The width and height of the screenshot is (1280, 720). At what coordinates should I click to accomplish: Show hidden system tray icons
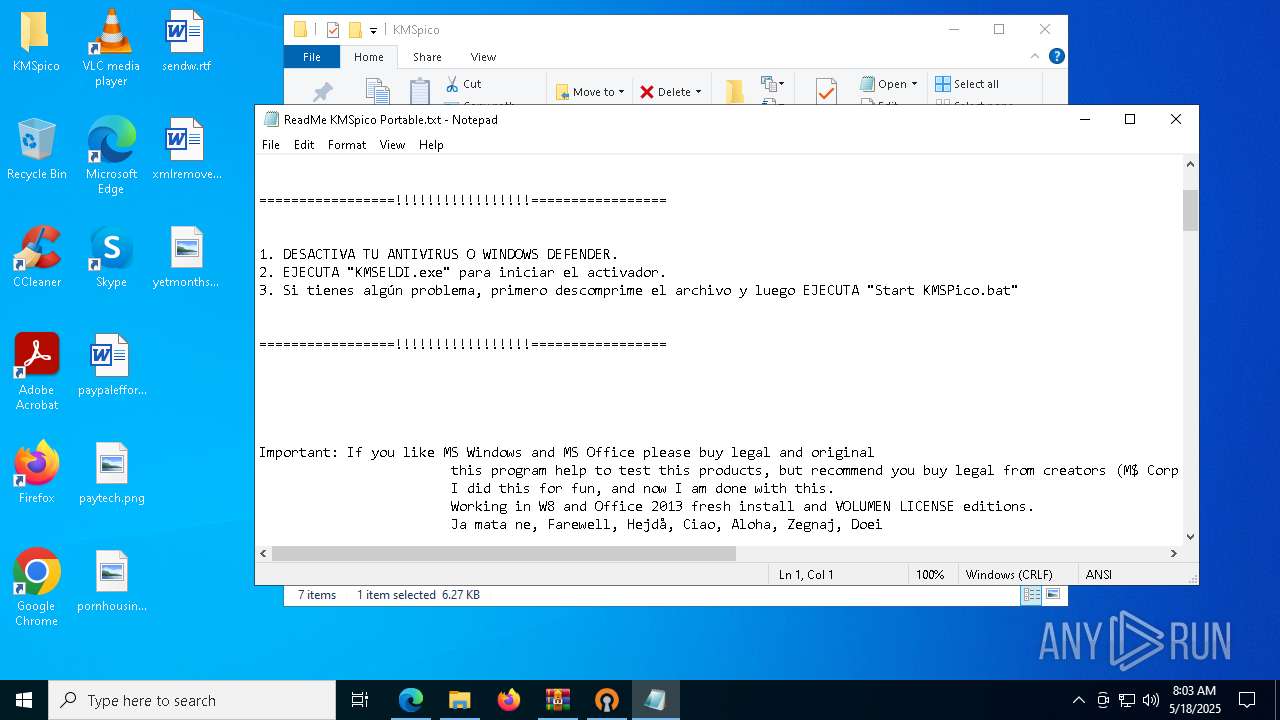point(1078,700)
